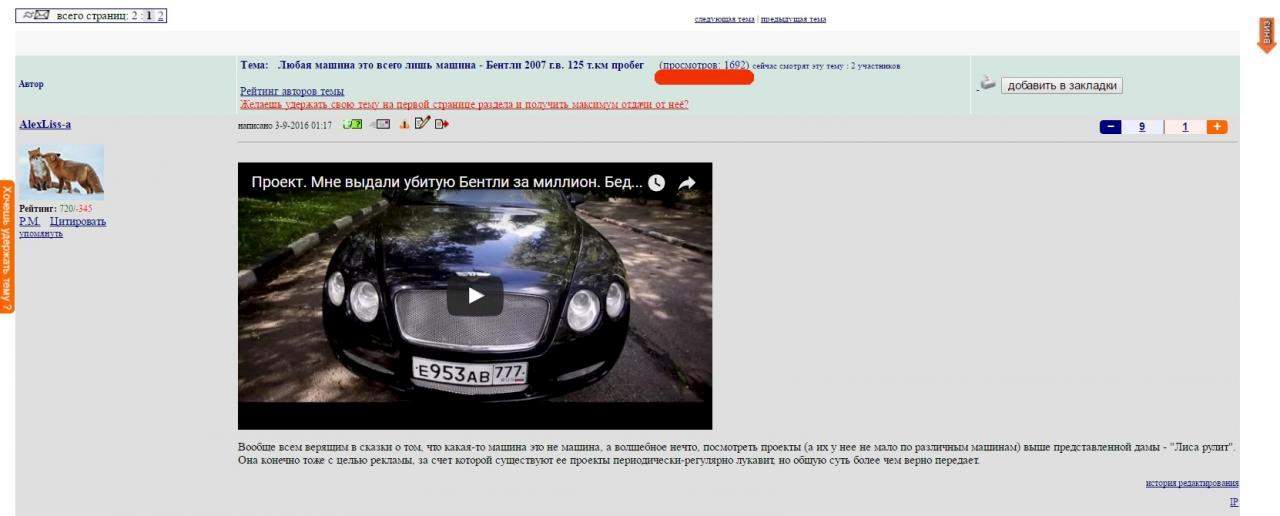Click the video share arrow icon
The width and height of the screenshot is (1280, 516).
point(687,183)
